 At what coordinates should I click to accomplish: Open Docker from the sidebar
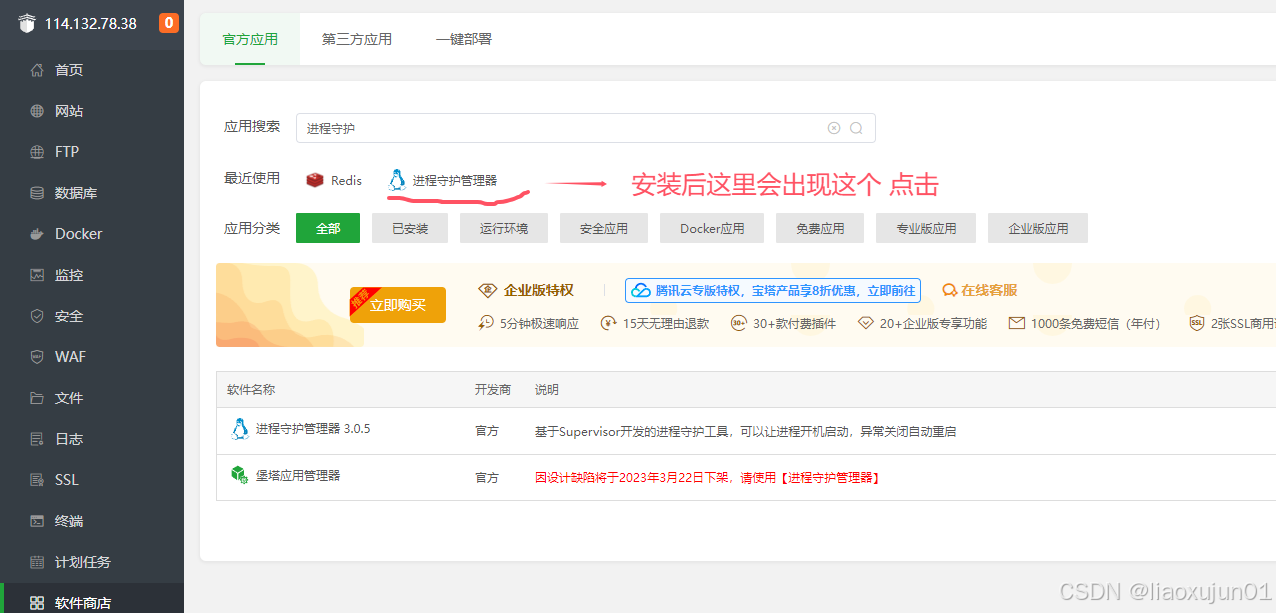coord(78,234)
